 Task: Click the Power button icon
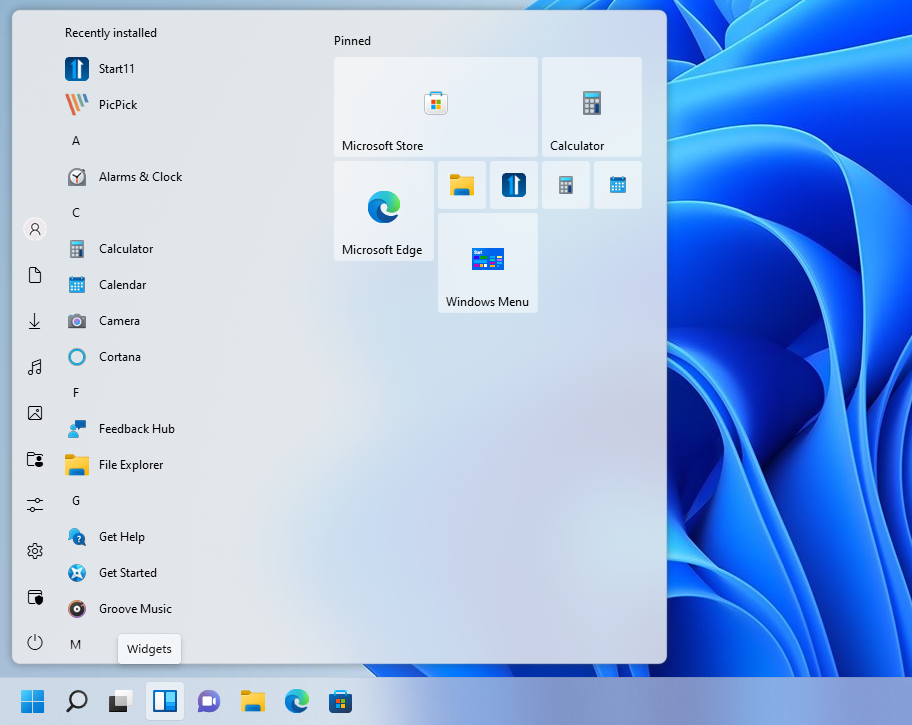(35, 642)
